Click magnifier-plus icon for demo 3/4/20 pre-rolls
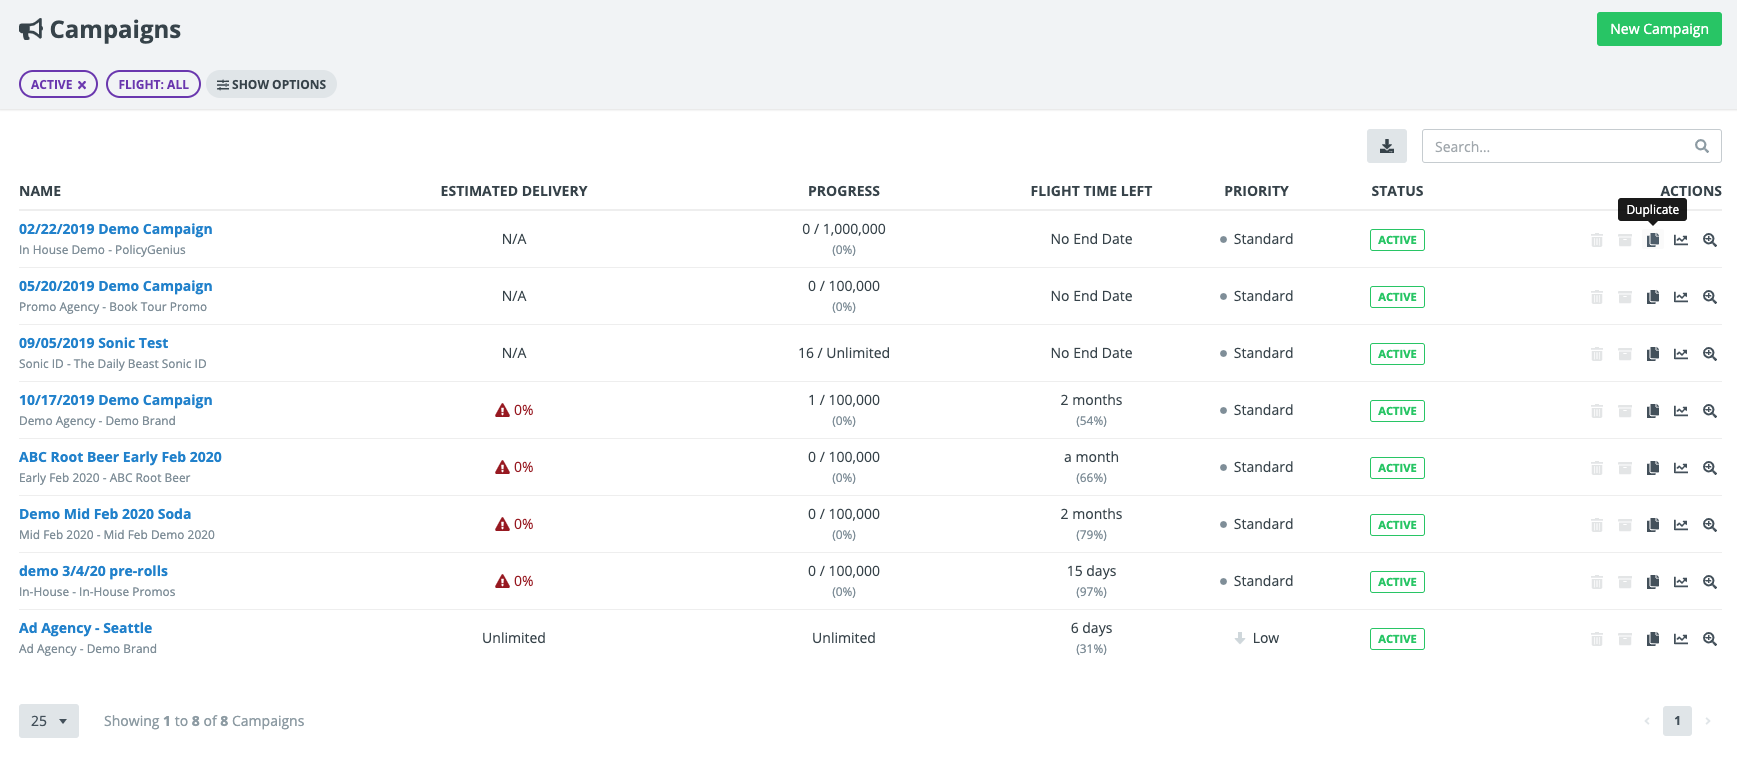Image resolution: width=1737 pixels, height=758 pixels. (x=1710, y=582)
